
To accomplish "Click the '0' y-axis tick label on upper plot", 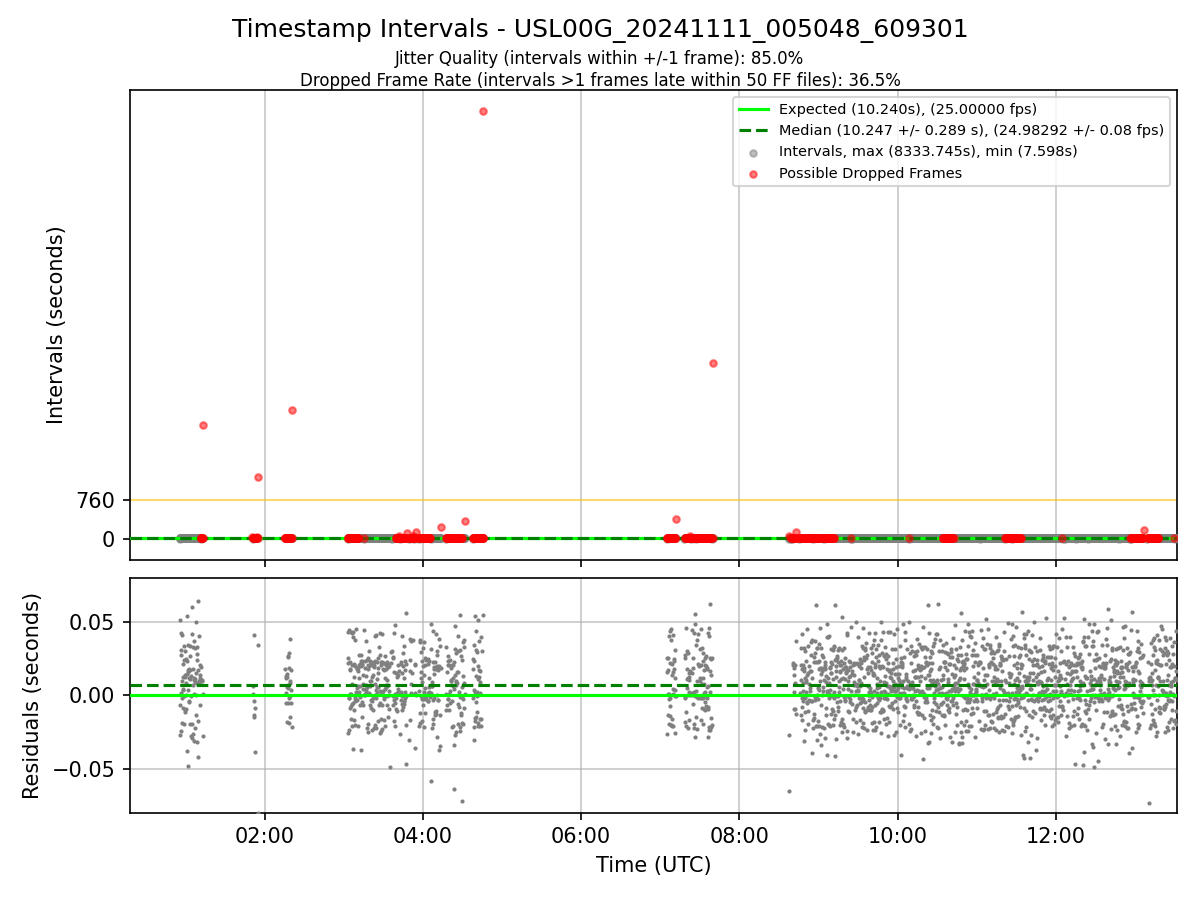I will pyautogui.click(x=111, y=539).
